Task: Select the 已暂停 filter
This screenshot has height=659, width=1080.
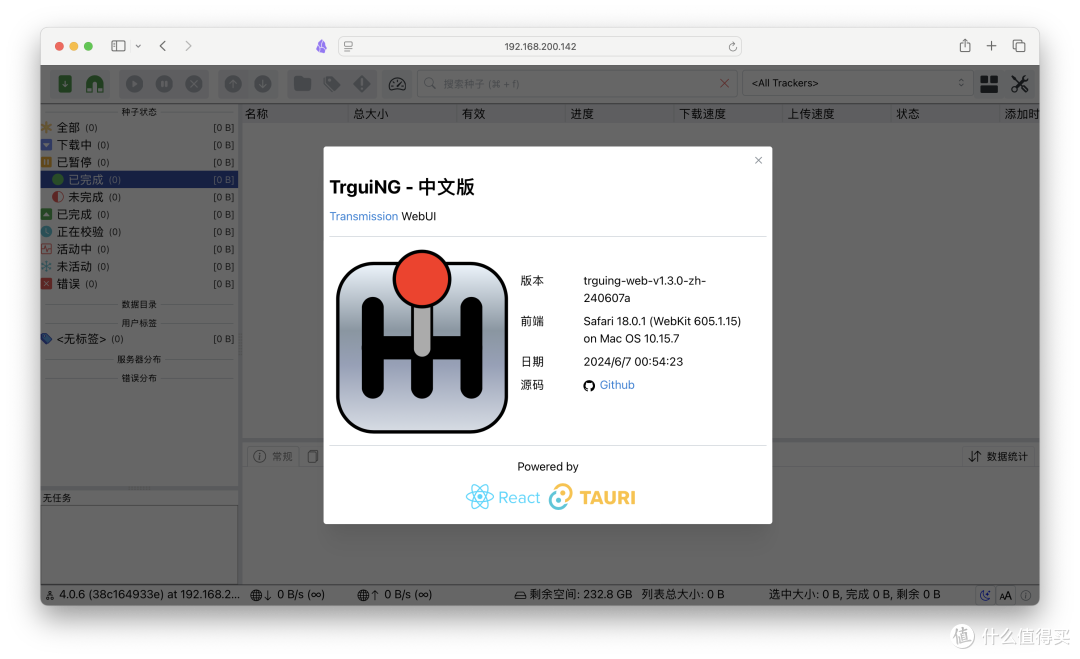Action: tap(138, 162)
